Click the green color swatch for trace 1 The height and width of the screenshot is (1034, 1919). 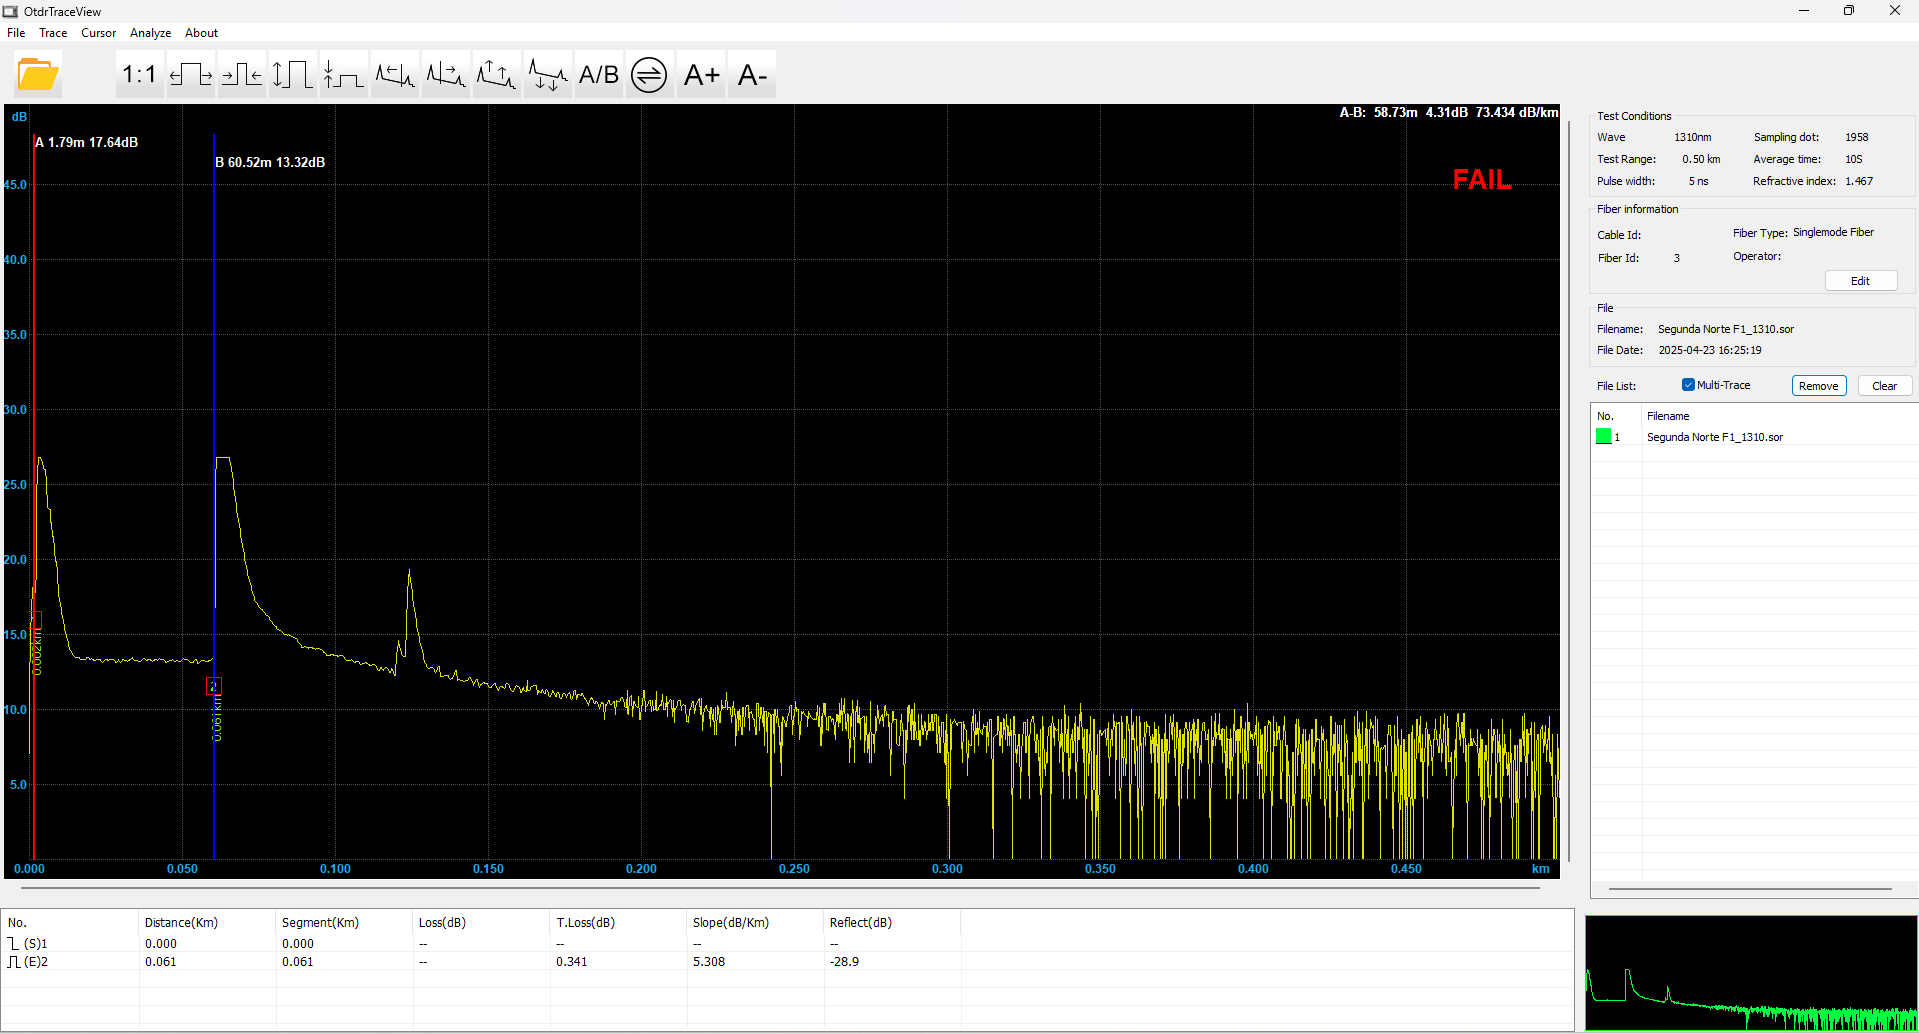pyautogui.click(x=1604, y=437)
